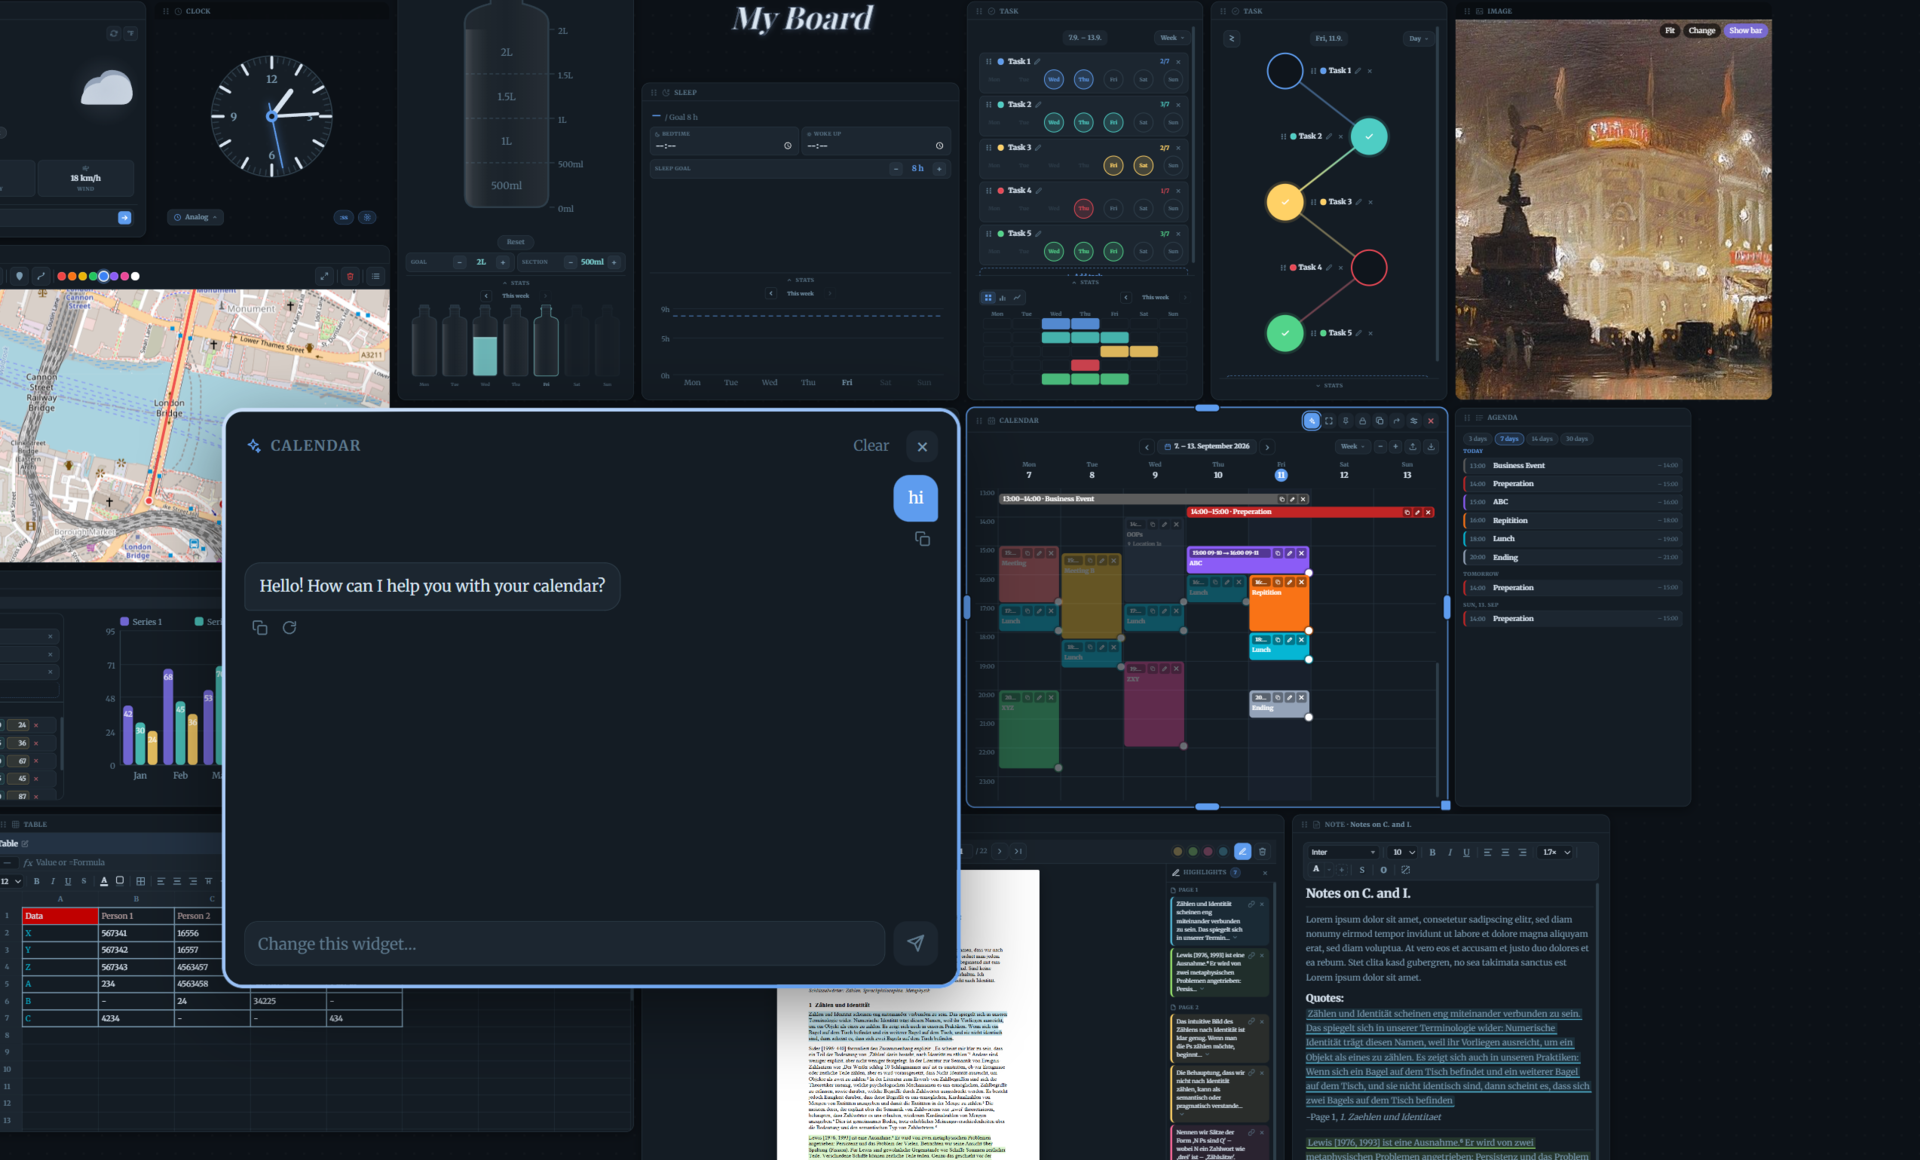Go to next week in Calendar widget
Screen dimensions: 1920x1160
point(1267,447)
